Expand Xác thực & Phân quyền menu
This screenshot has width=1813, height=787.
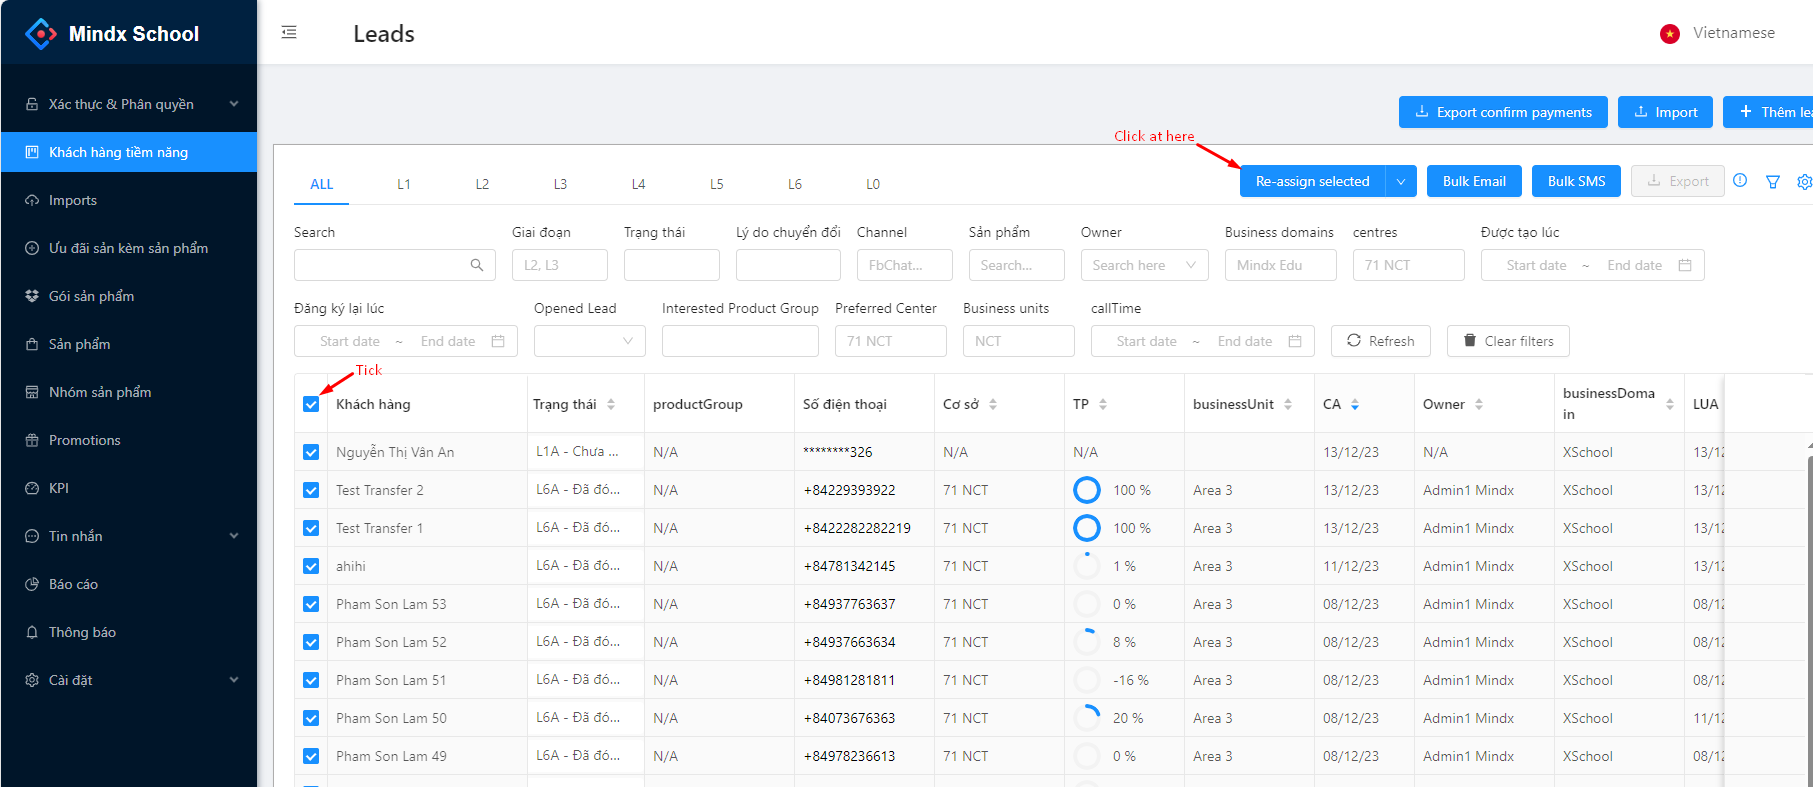[x=129, y=104]
